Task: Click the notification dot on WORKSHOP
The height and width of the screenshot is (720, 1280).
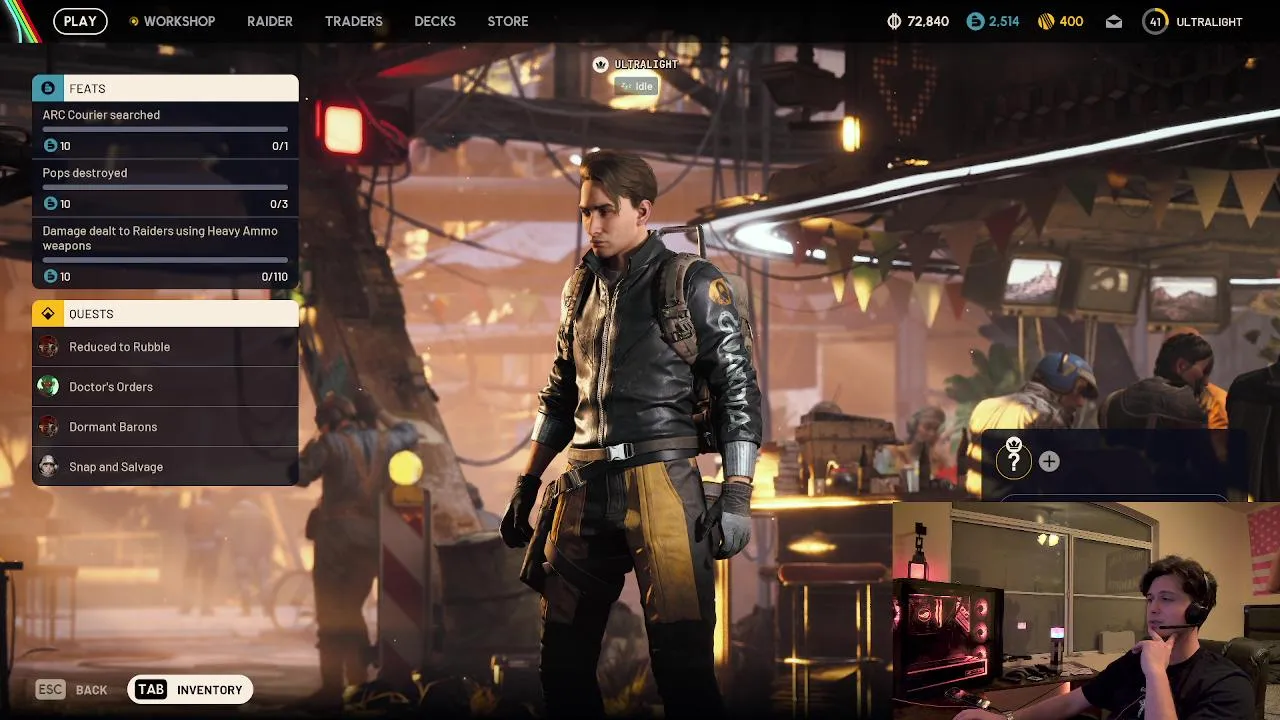Action: [134, 21]
